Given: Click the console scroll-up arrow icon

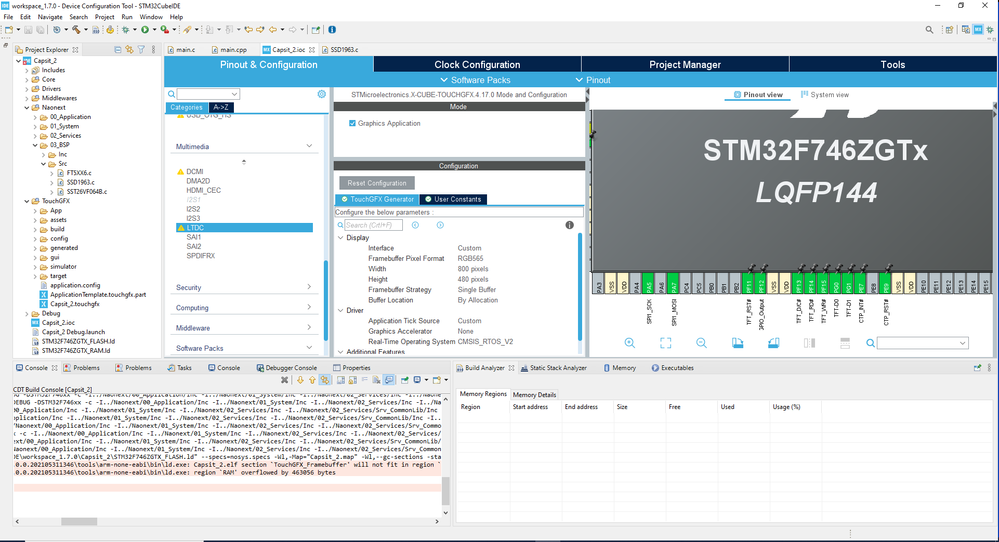Looking at the screenshot, I should (312, 380).
